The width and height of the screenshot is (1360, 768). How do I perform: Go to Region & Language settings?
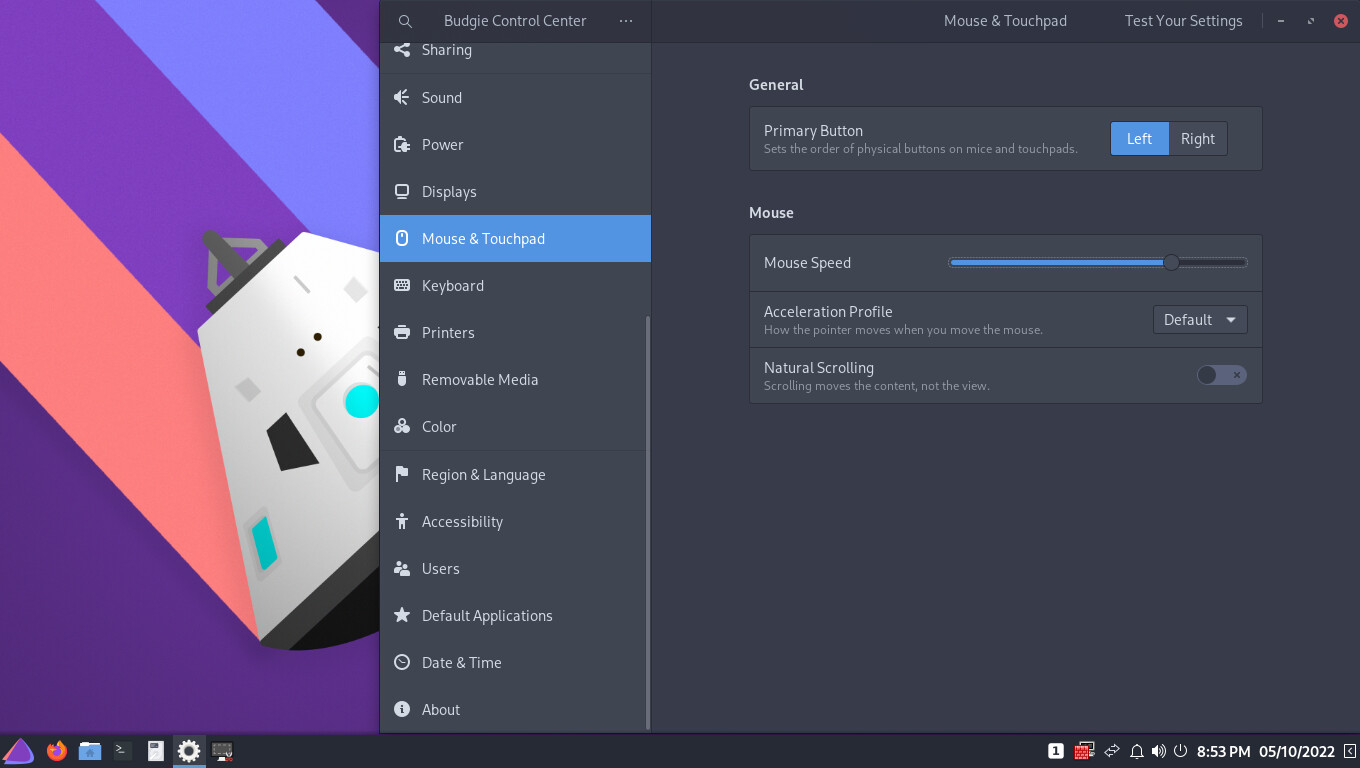pyautogui.click(x=483, y=474)
